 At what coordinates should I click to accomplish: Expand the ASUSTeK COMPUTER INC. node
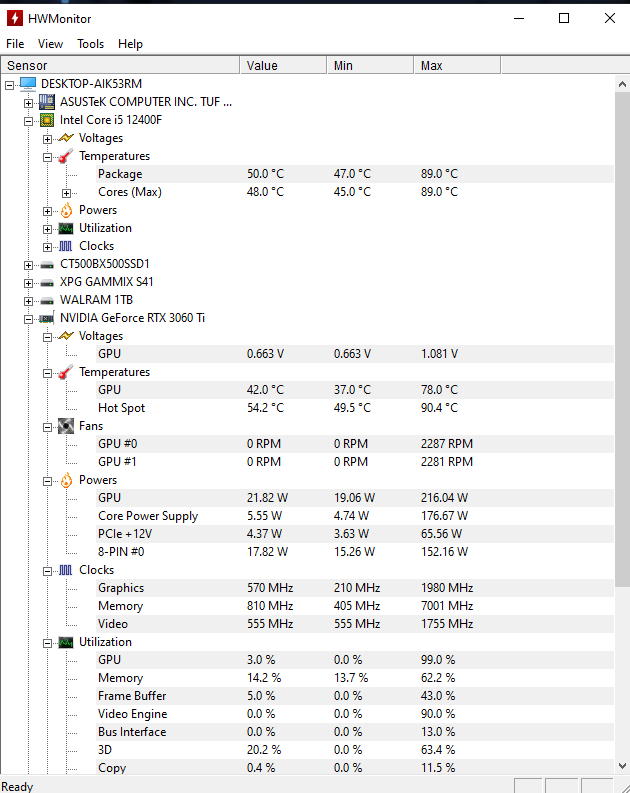28,103
